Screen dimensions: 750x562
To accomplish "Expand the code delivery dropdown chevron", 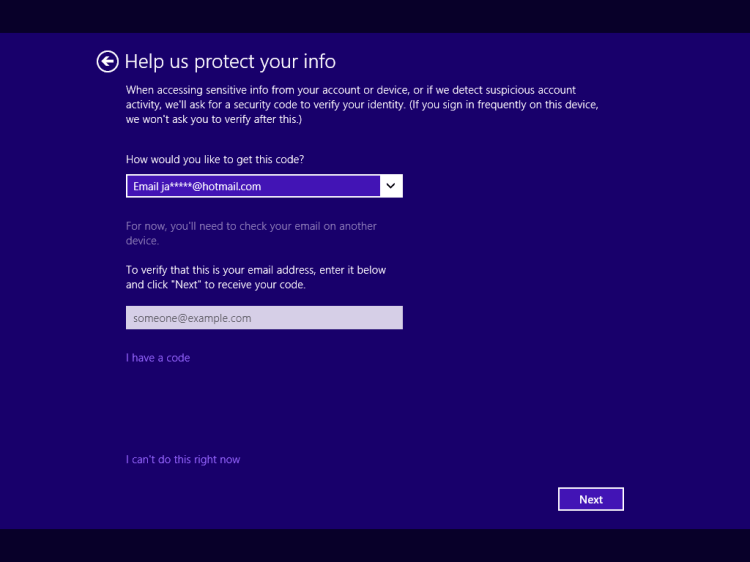I will (391, 186).
